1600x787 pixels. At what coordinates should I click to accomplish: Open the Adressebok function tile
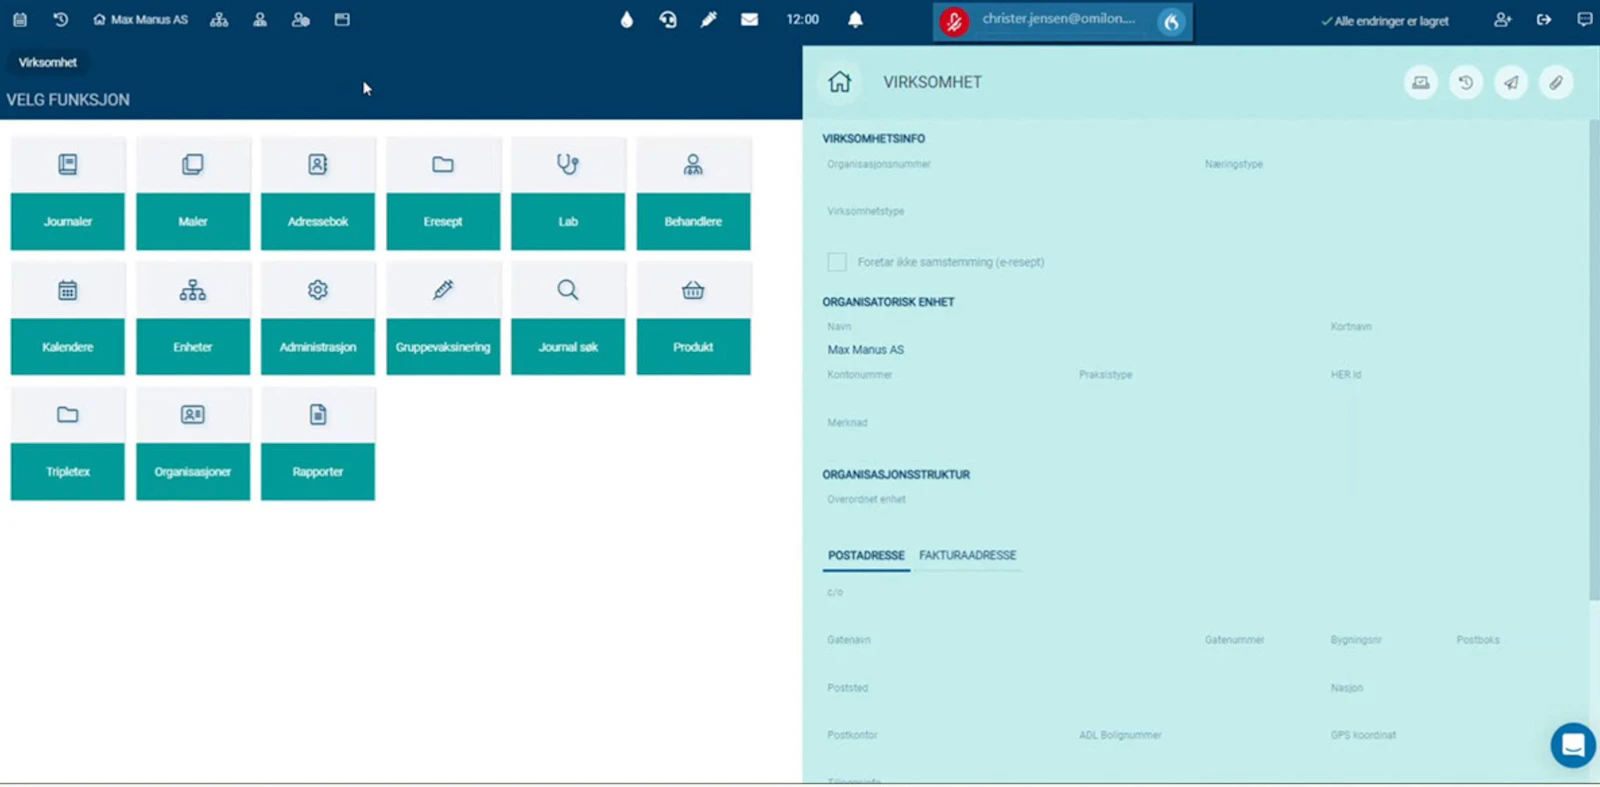tap(318, 193)
